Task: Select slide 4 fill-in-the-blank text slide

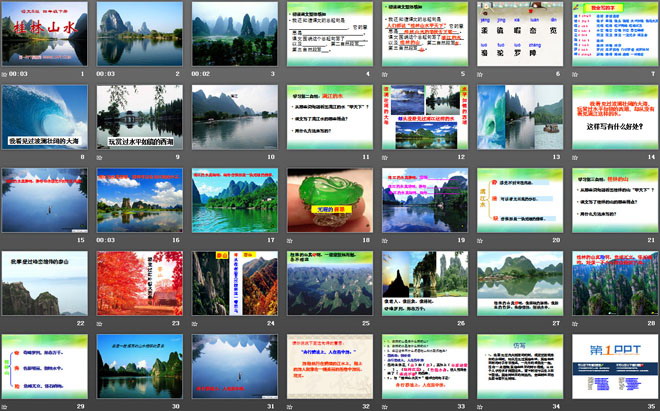Action: (330, 34)
